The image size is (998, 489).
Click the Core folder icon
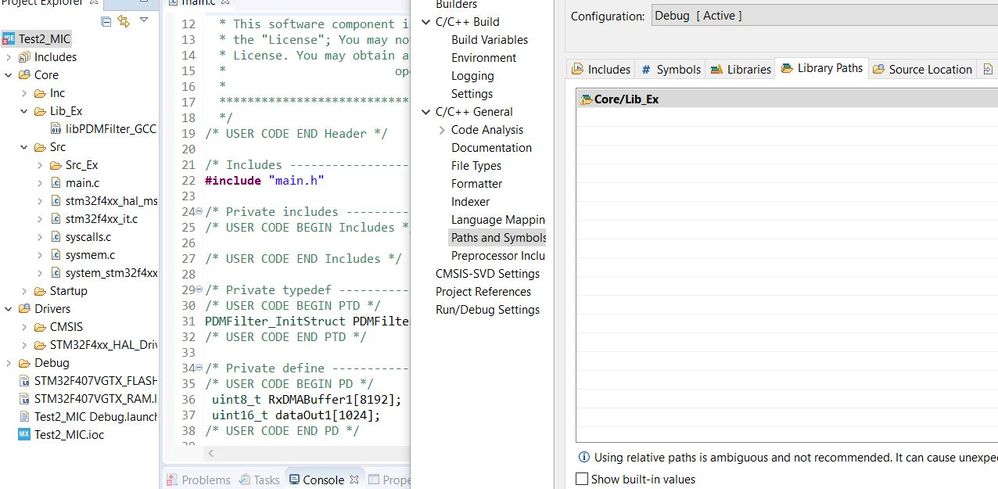click(x=24, y=75)
